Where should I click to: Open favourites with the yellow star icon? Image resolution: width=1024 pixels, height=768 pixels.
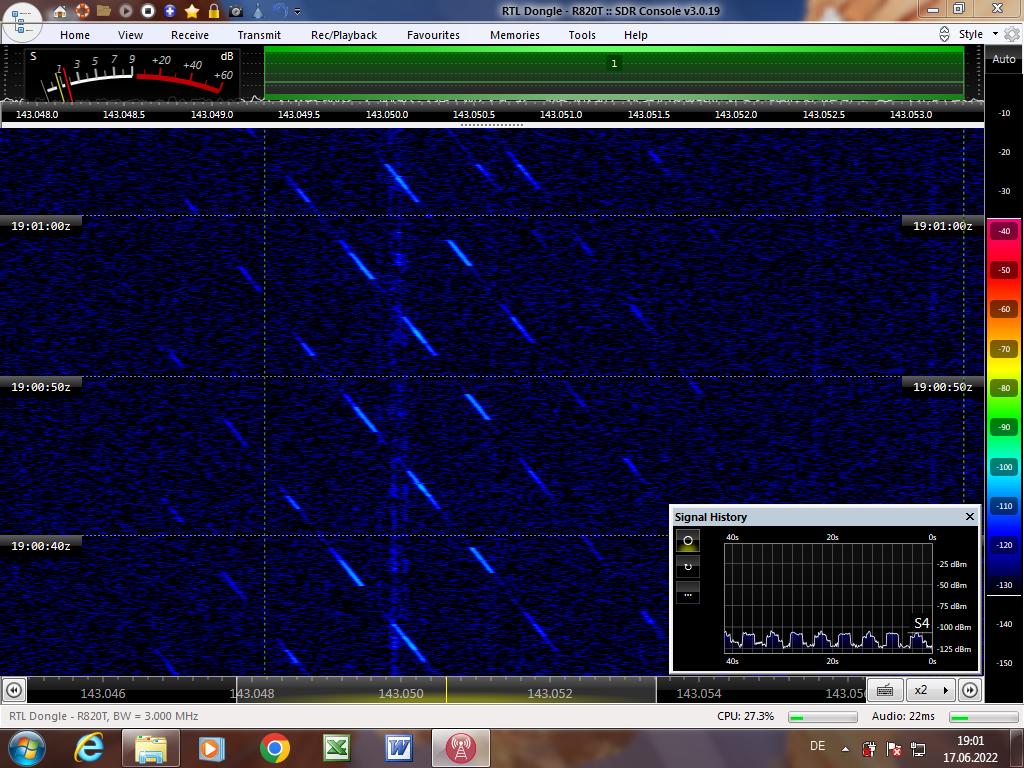point(192,10)
